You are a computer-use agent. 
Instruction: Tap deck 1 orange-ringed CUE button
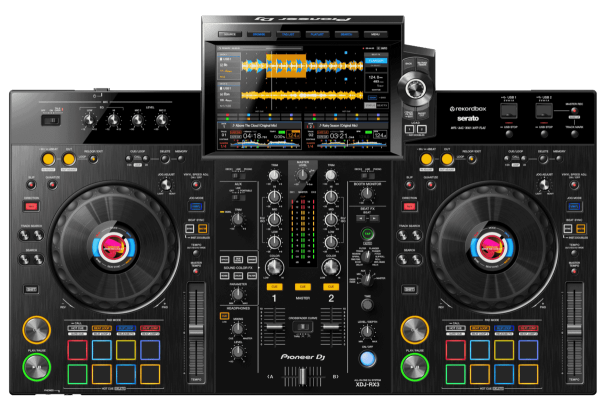click(x=36, y=330)
